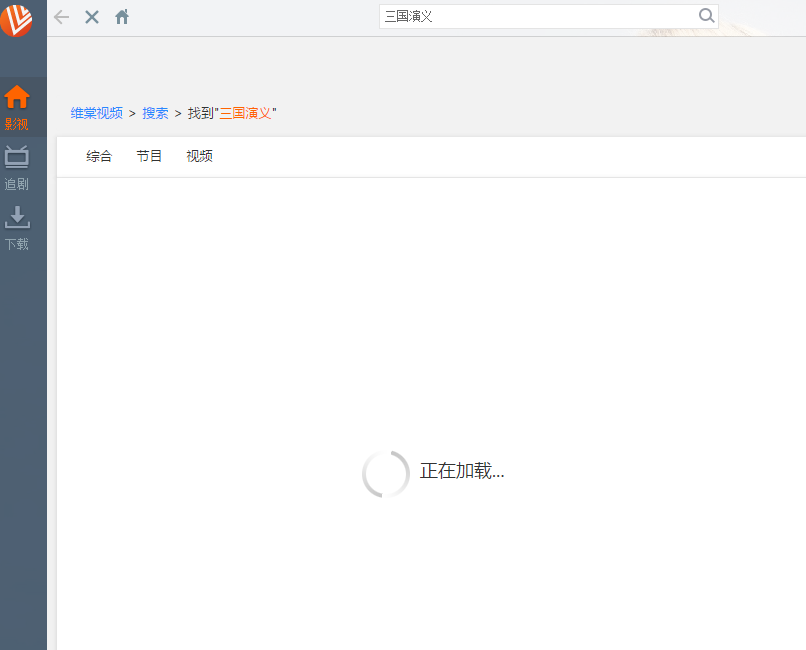Click the 正在加载... loading text
The width and height of the screenshot is (806, 650).
462,471
